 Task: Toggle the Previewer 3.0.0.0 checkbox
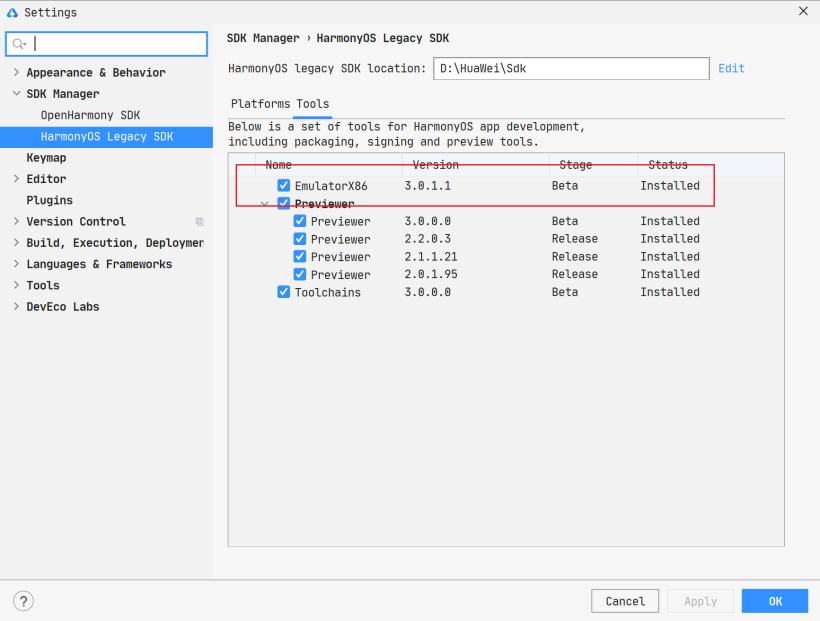point(300,221)
